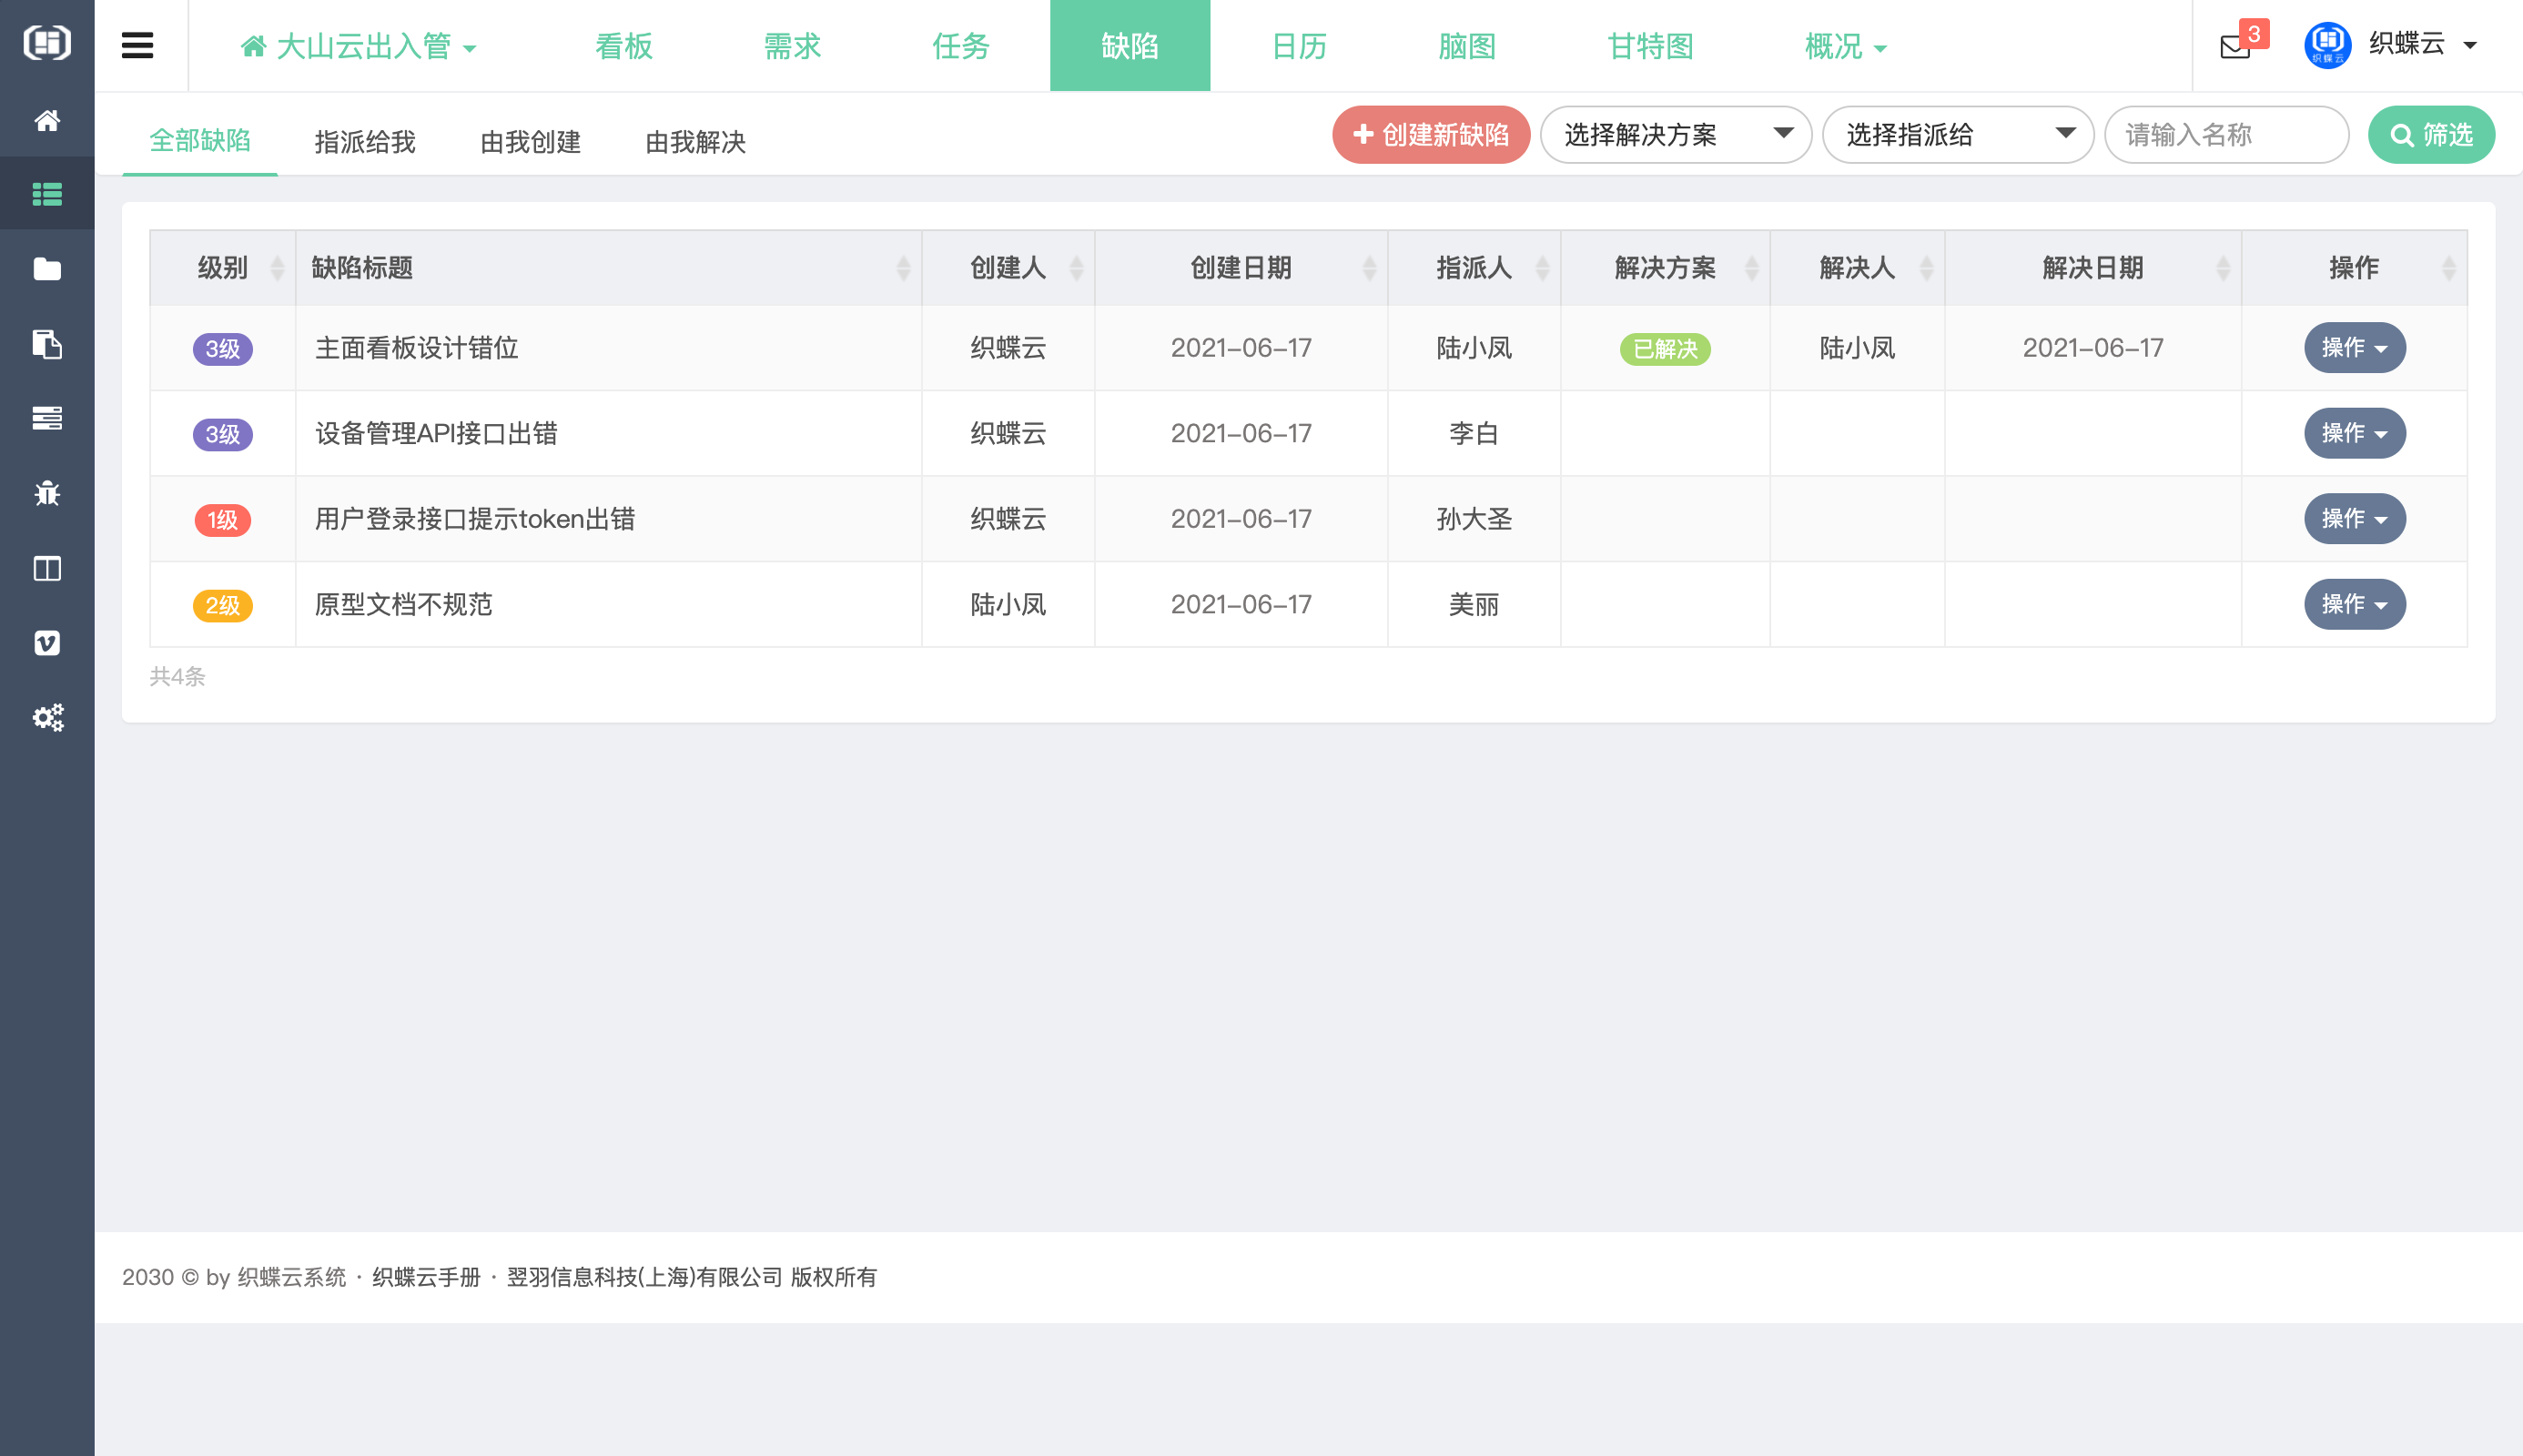Click the 创建新缺陷 button

click(1430, 135)
